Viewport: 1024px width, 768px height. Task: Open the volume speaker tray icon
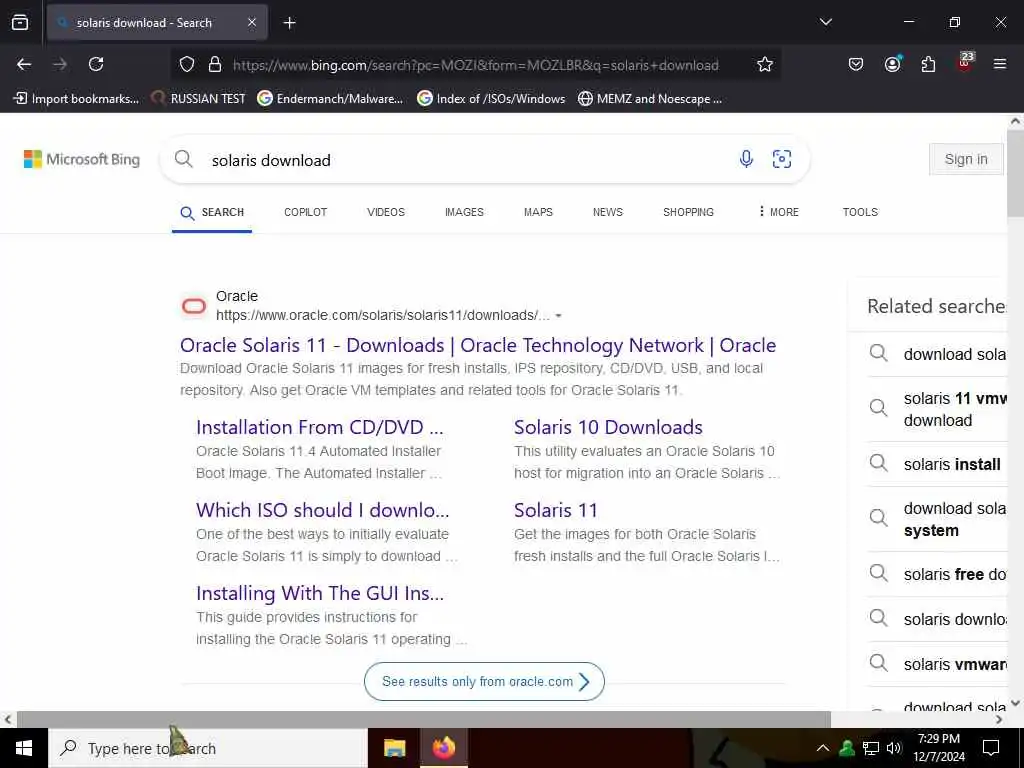click(893, 748)
